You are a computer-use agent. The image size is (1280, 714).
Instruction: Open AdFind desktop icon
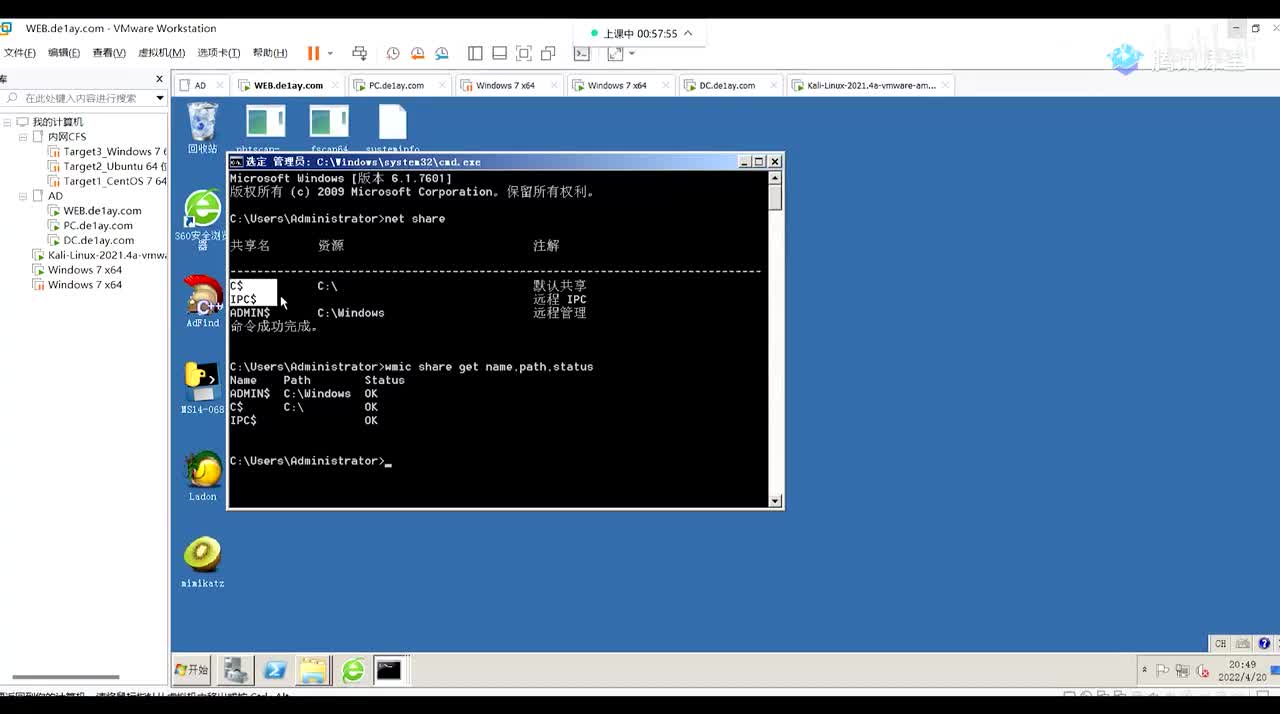202,301
